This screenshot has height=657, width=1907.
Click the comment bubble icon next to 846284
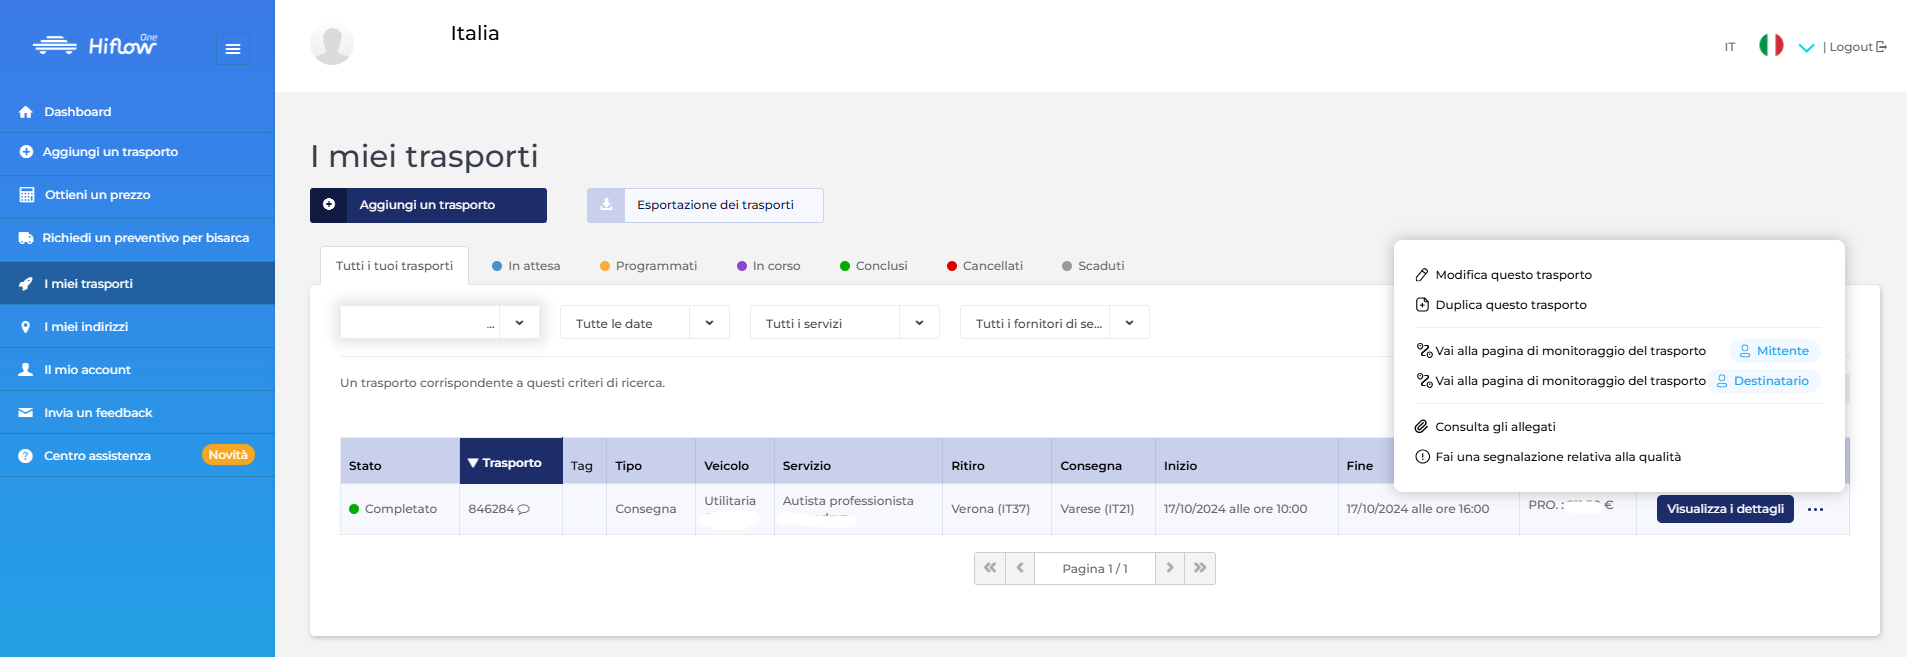pos(524,509)
